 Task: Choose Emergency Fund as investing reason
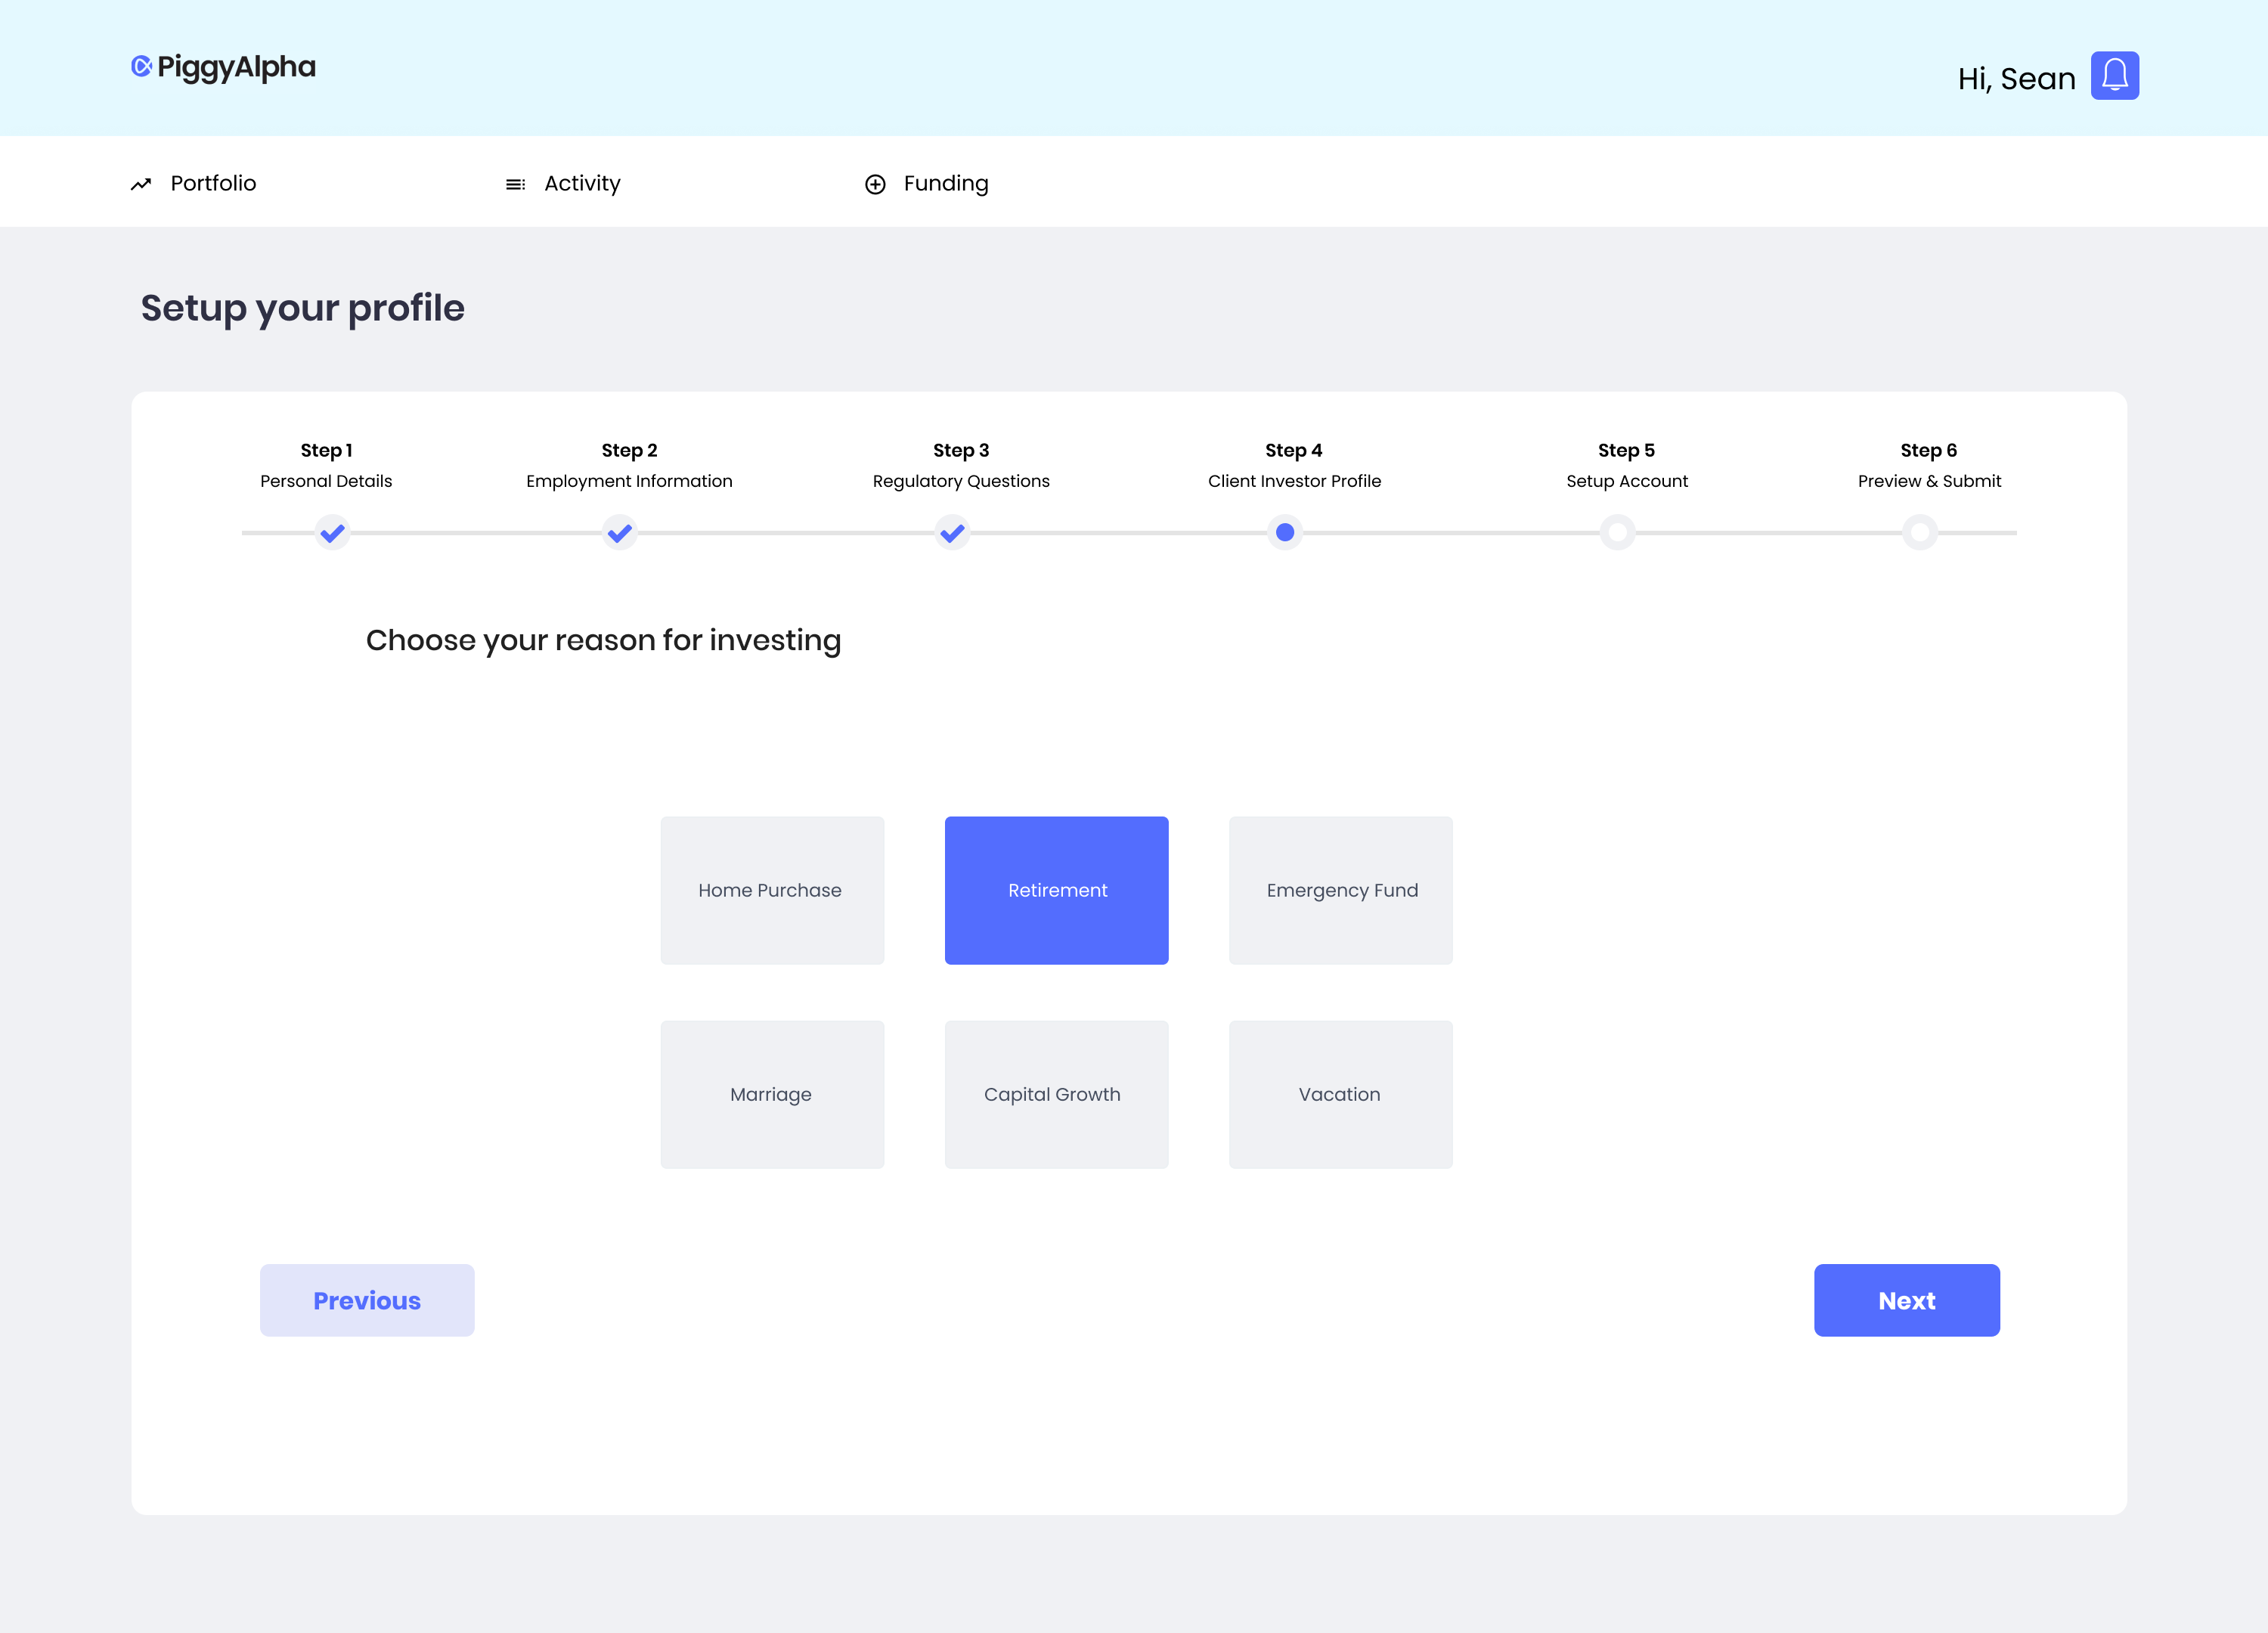pyautogui.click(x=1340, y=890)
